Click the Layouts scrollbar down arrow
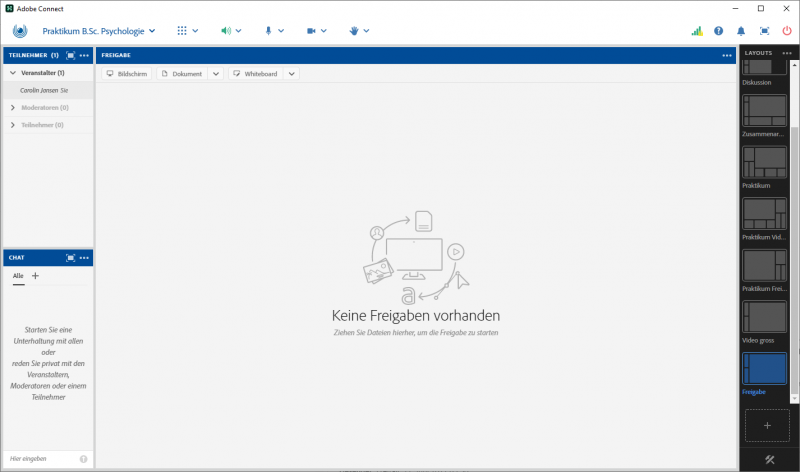 click(794, 399)
